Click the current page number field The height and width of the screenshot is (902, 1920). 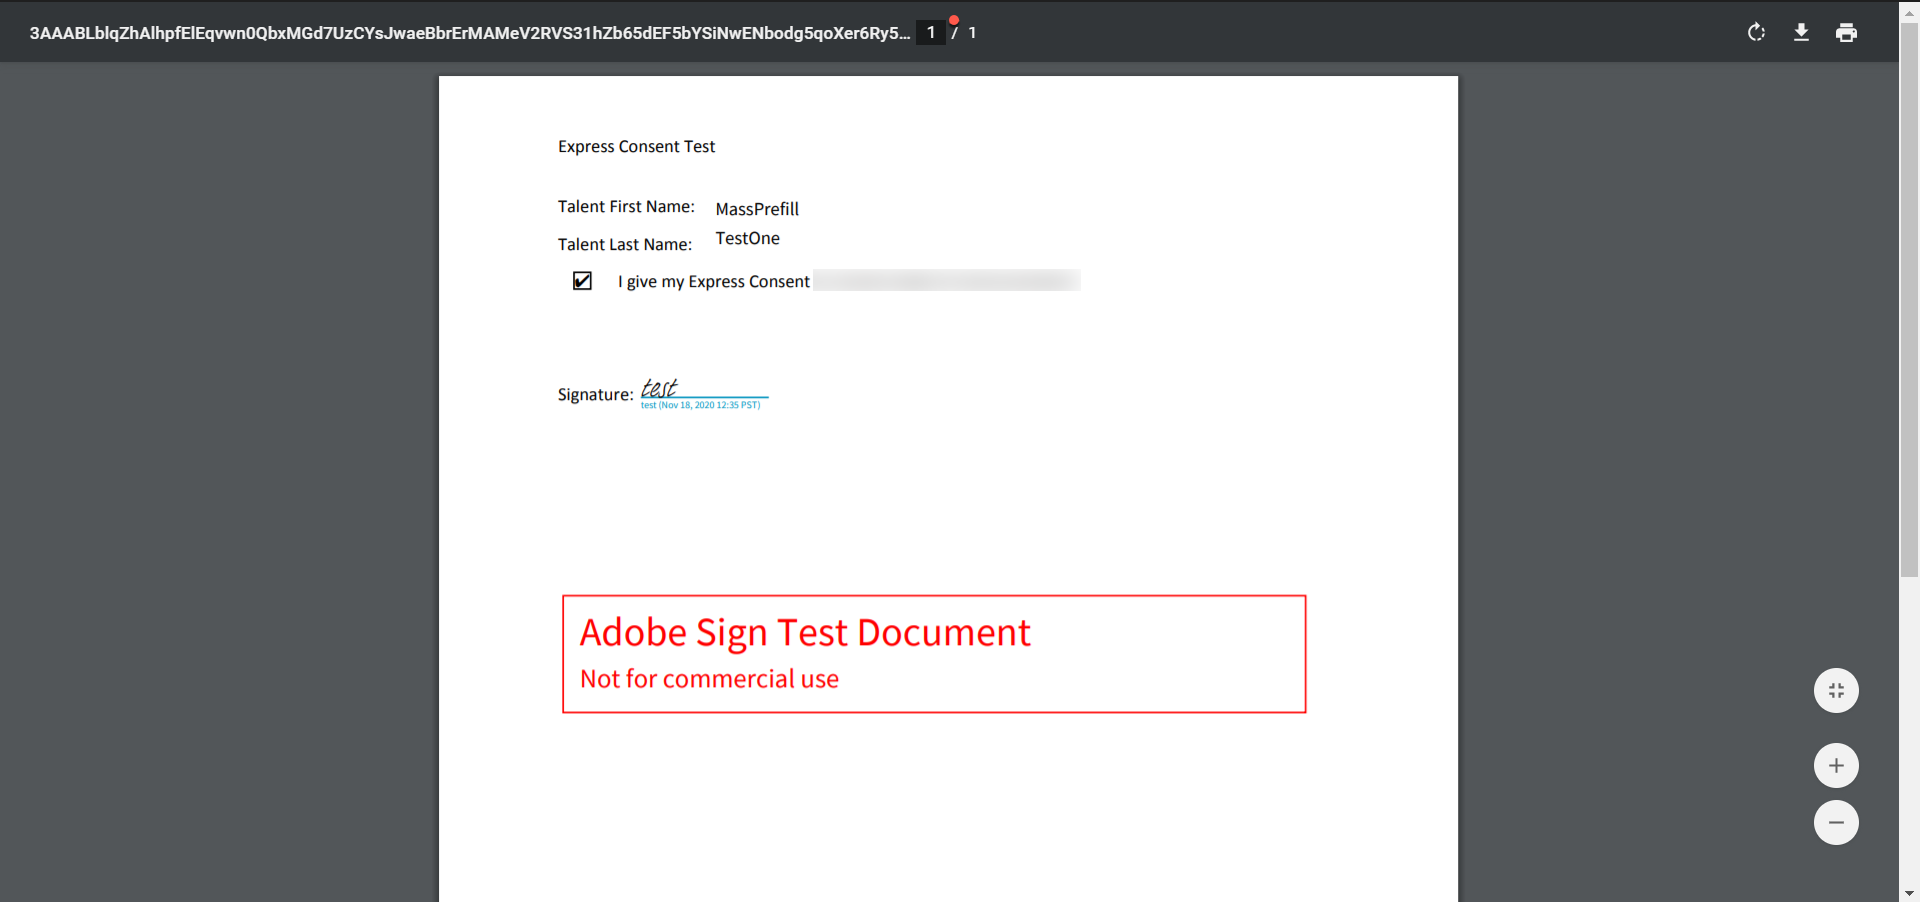931,33
